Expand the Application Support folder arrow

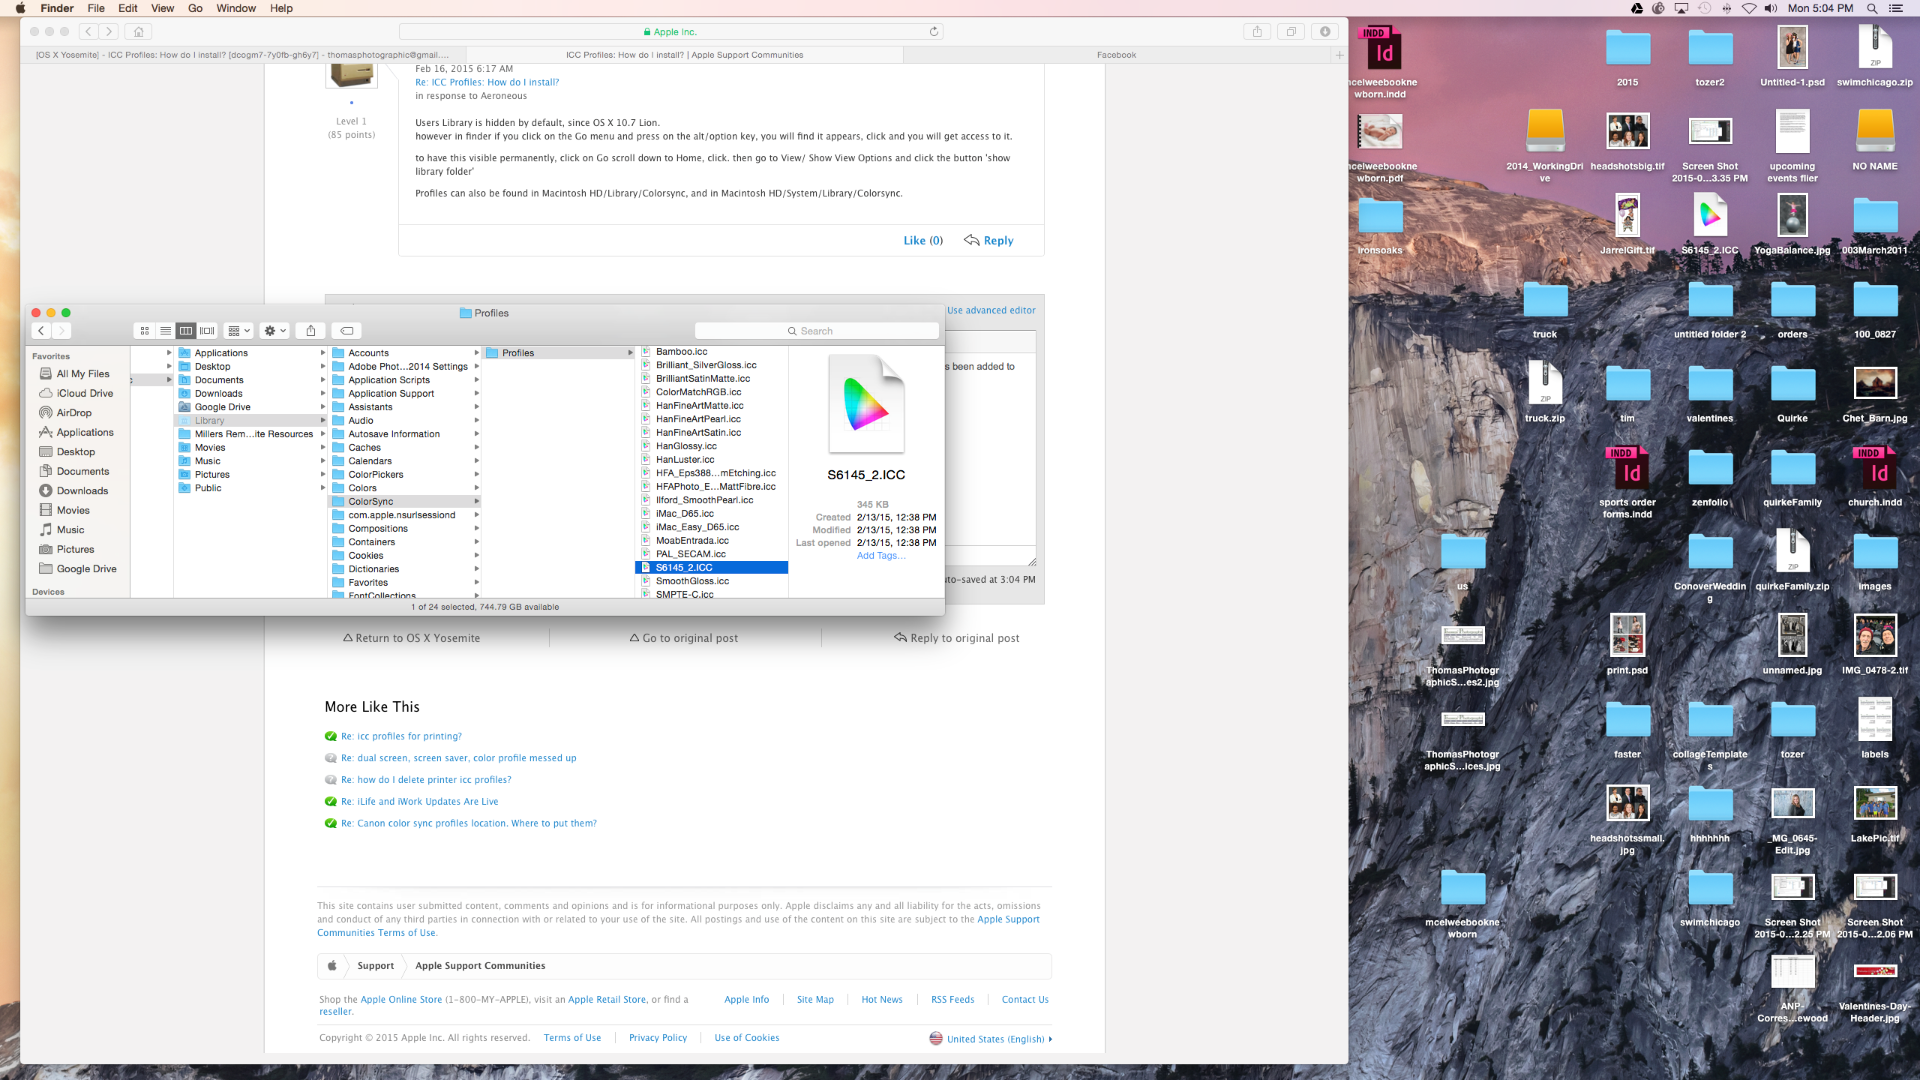(x=477, y=394)
